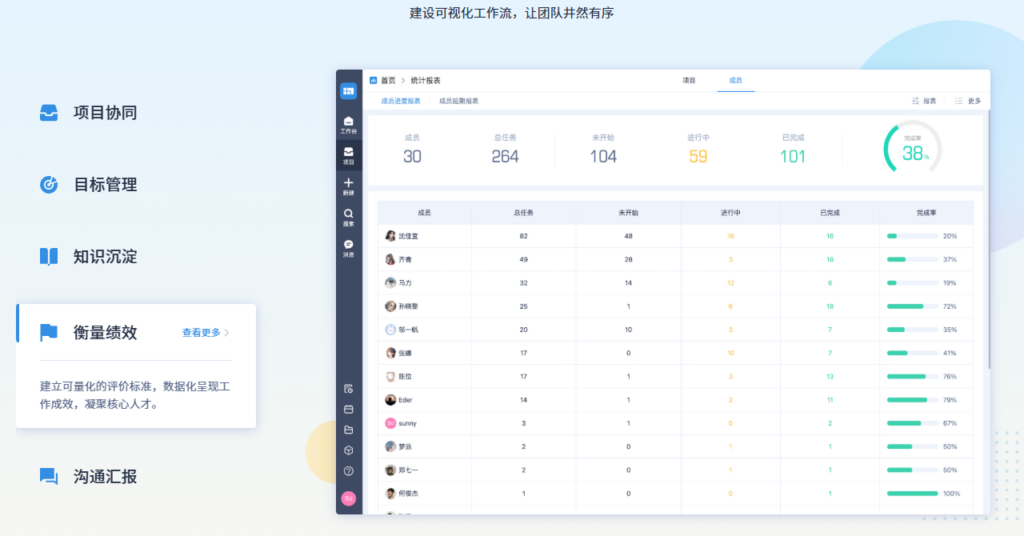Click Eder's avatar in the table
Viewport: 1024px width, 536px height.
391,400
